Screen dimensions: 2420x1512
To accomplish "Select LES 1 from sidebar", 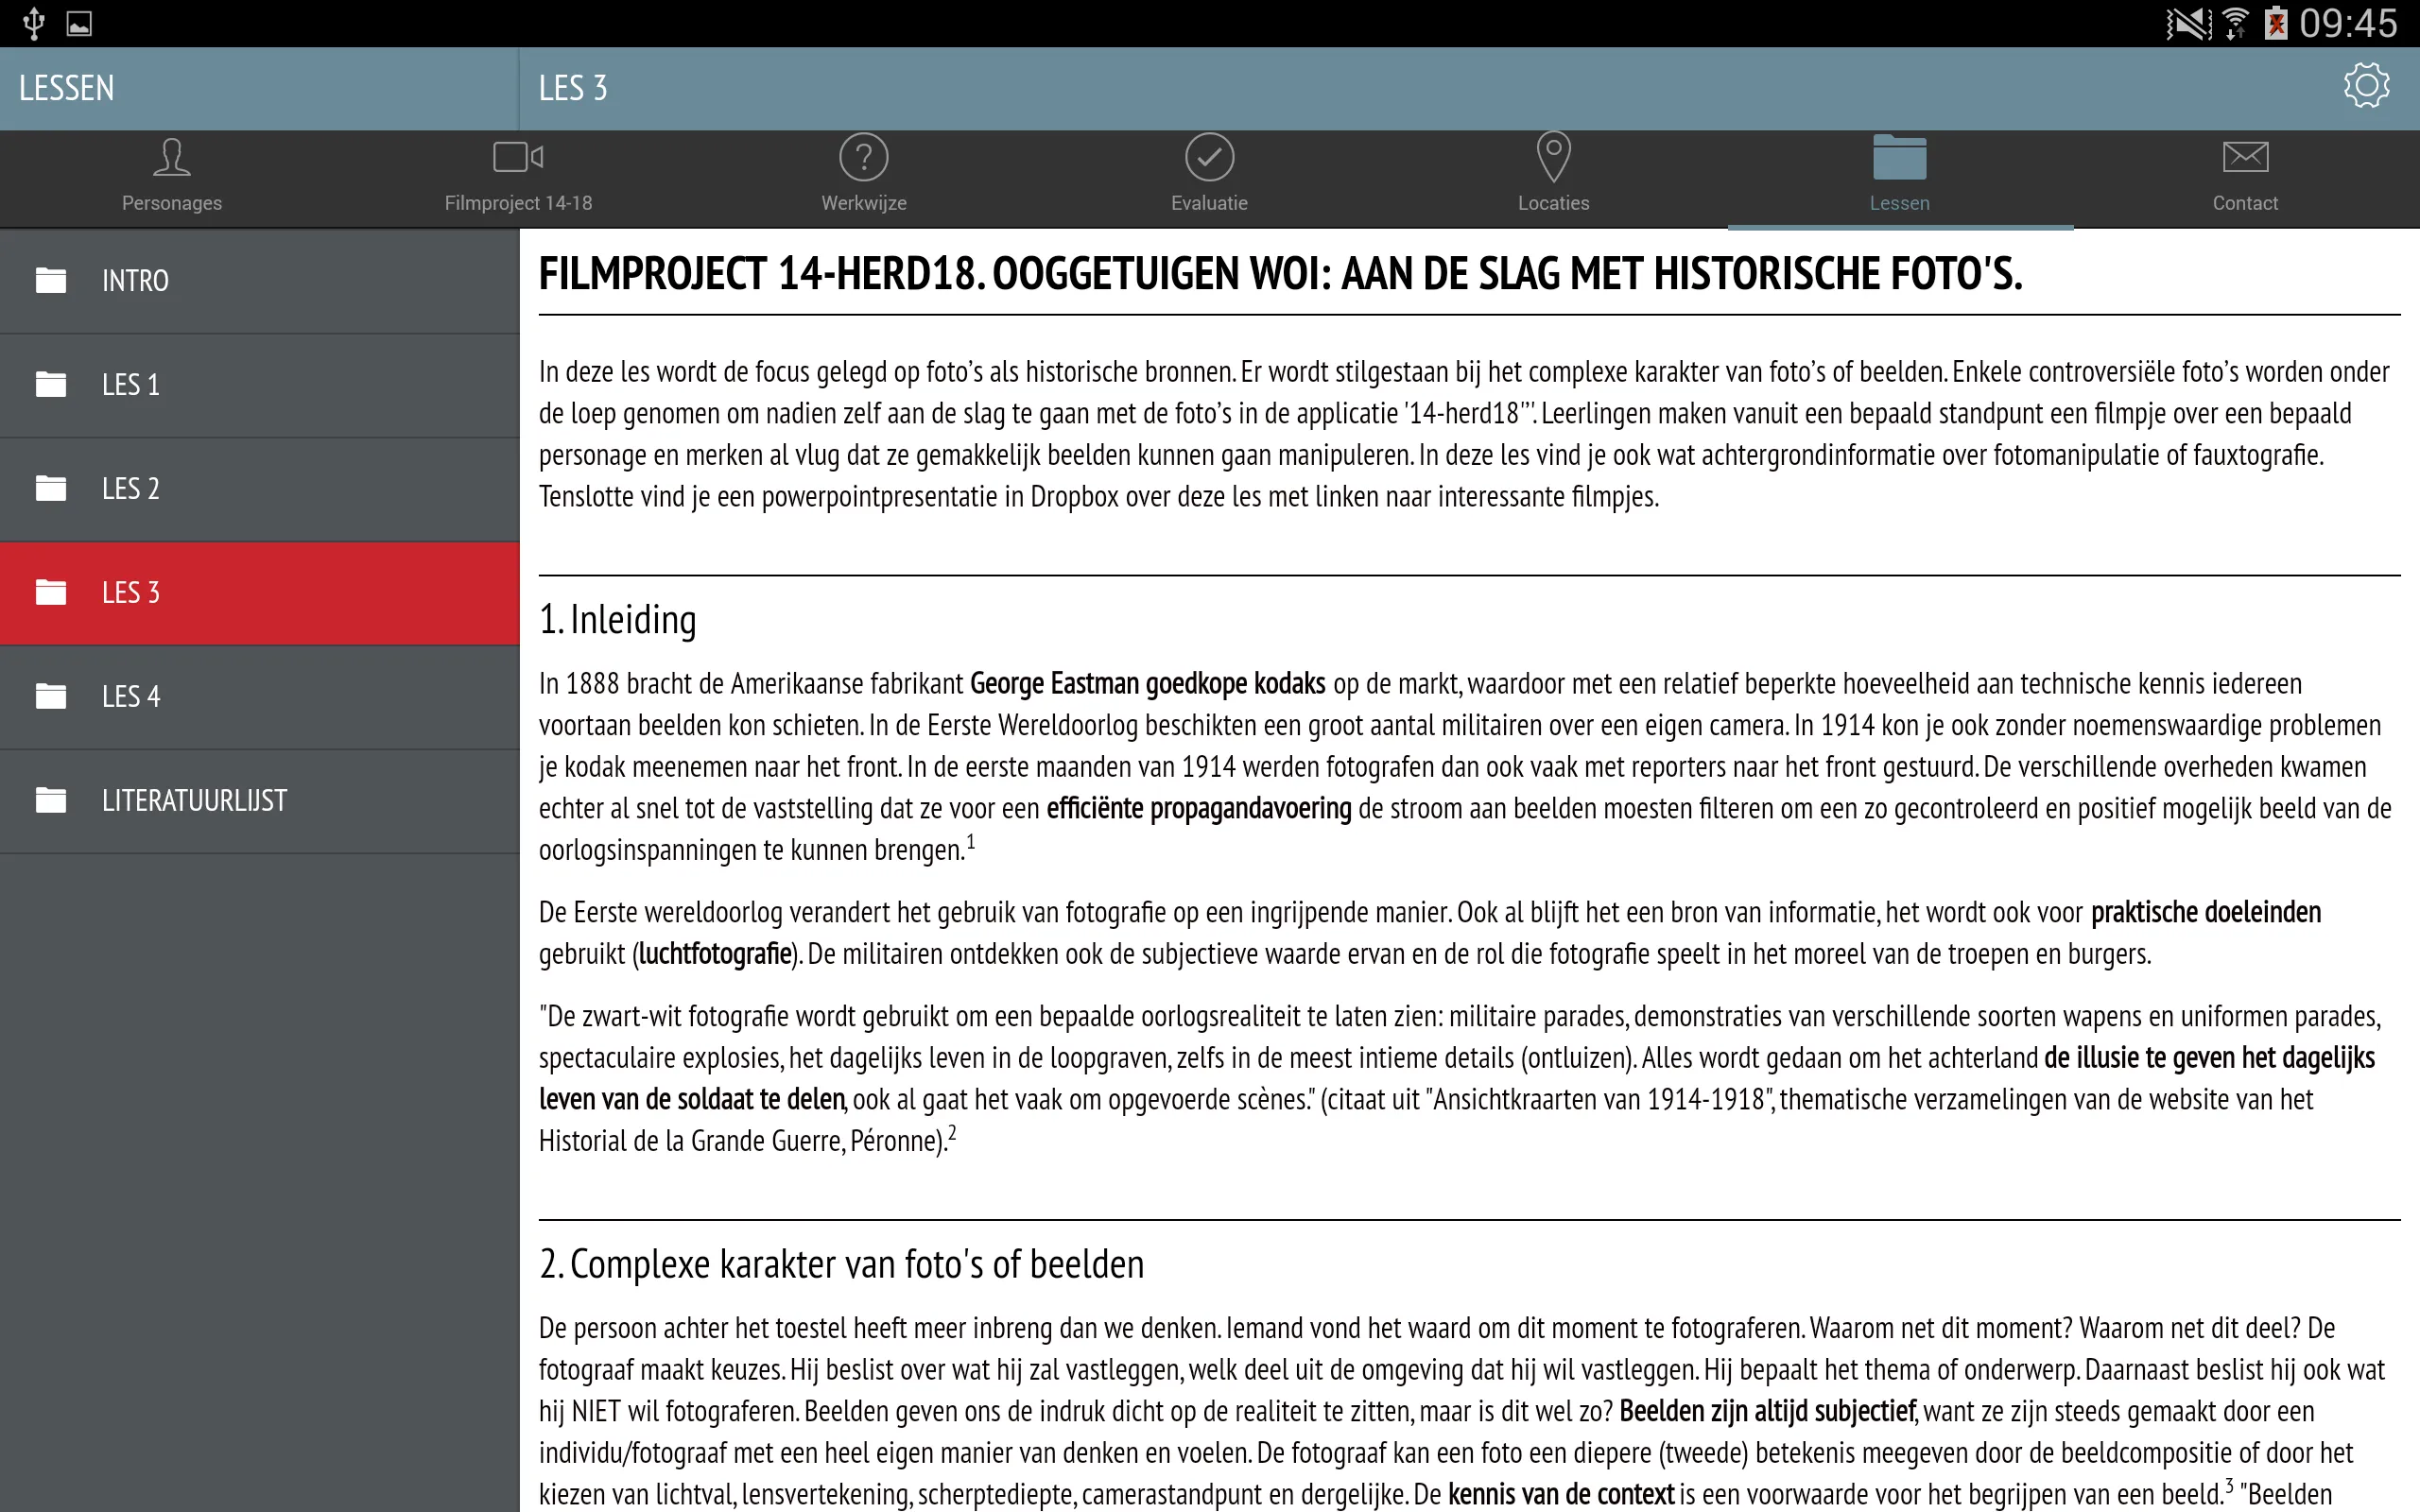I will (x=260, y=384).
